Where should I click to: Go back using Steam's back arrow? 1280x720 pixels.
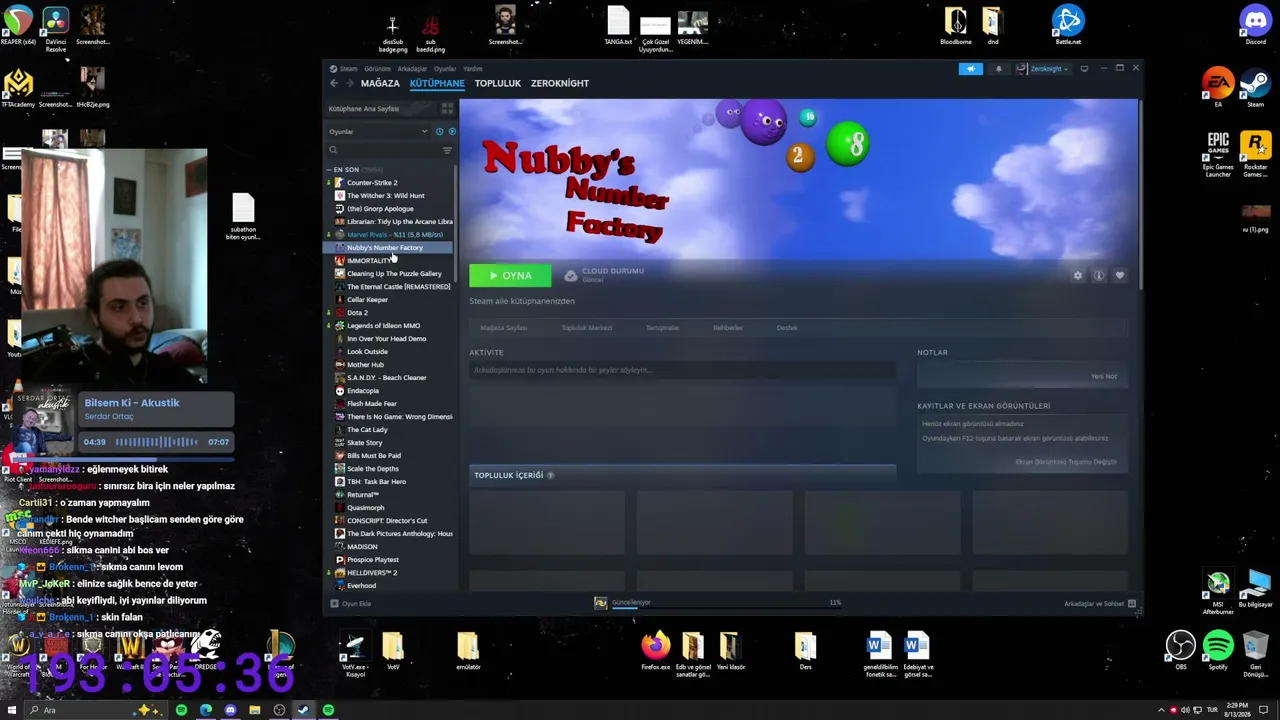point(334,83)
